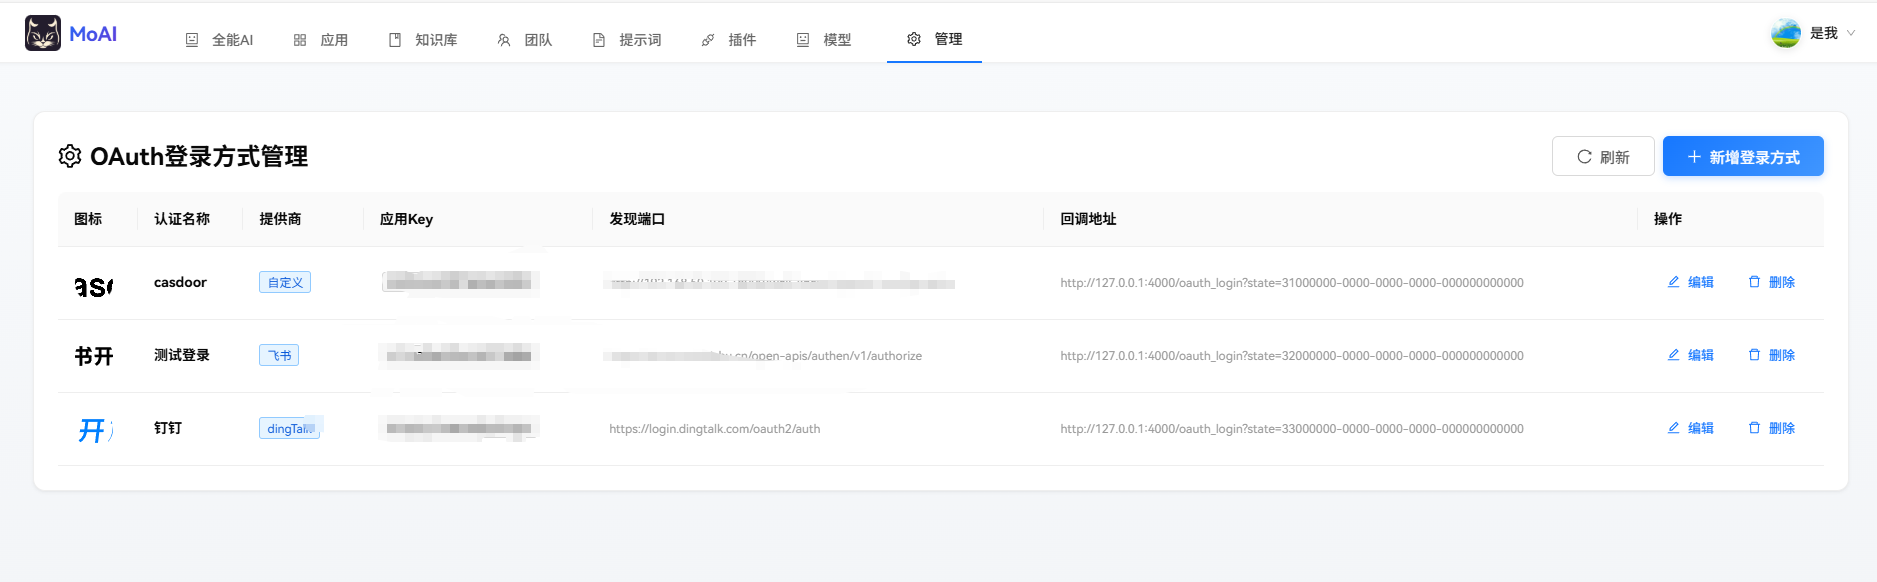Click the MoAI cat logo icon
Viewport: 1877px width, 582px height.
click(43, 33)
